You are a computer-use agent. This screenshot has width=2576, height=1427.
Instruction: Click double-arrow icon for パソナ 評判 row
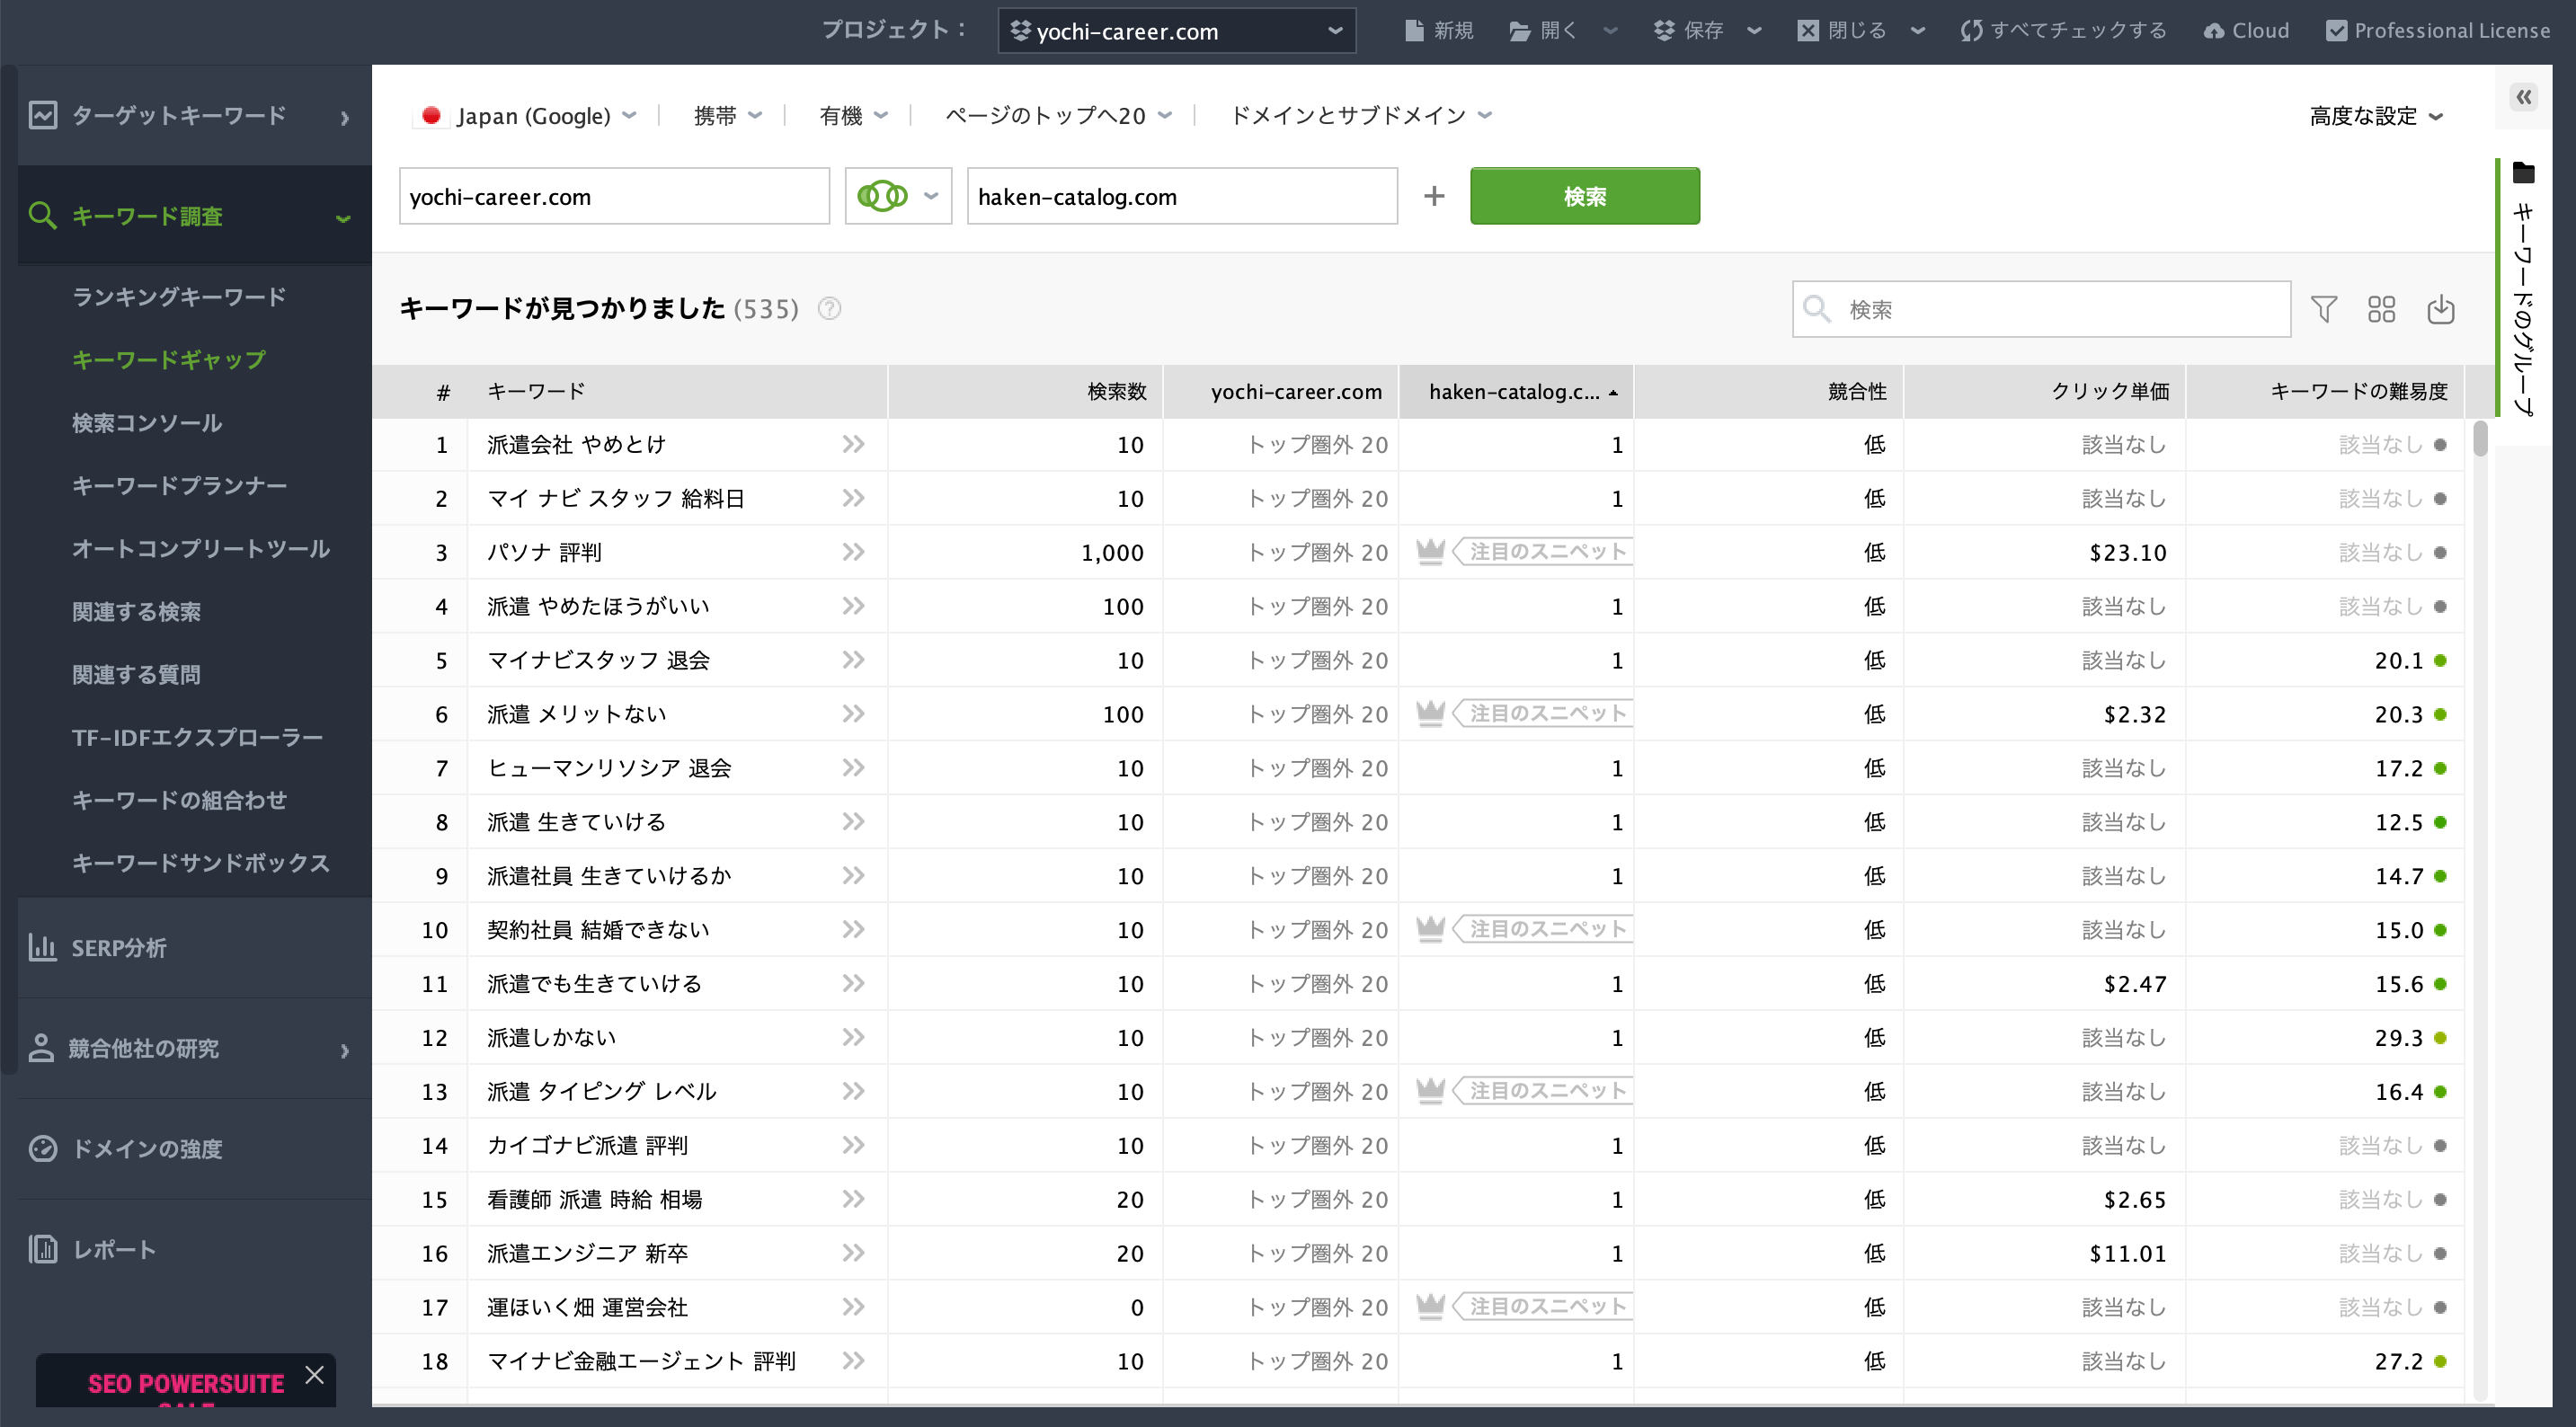[x=853, y=552]
